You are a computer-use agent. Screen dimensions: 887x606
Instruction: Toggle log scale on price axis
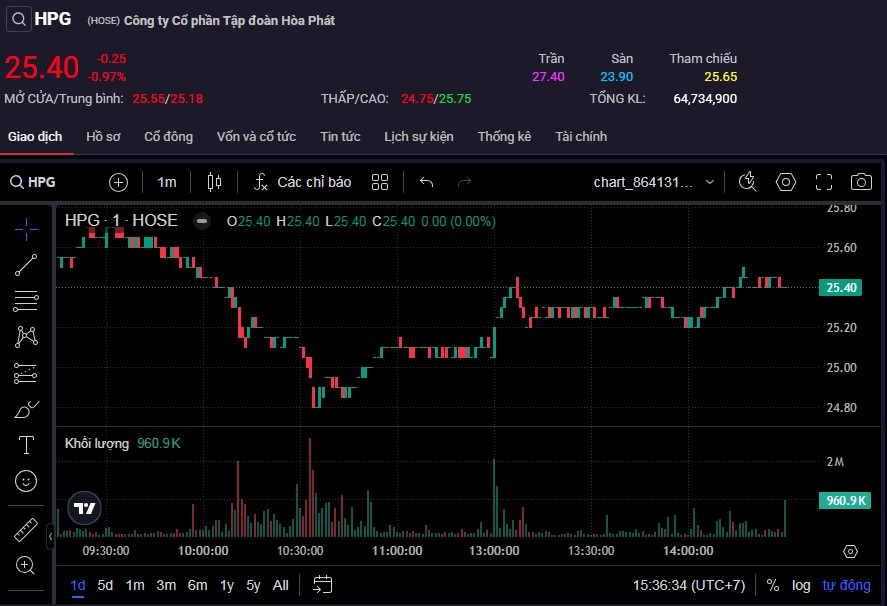tap(801, 585)
